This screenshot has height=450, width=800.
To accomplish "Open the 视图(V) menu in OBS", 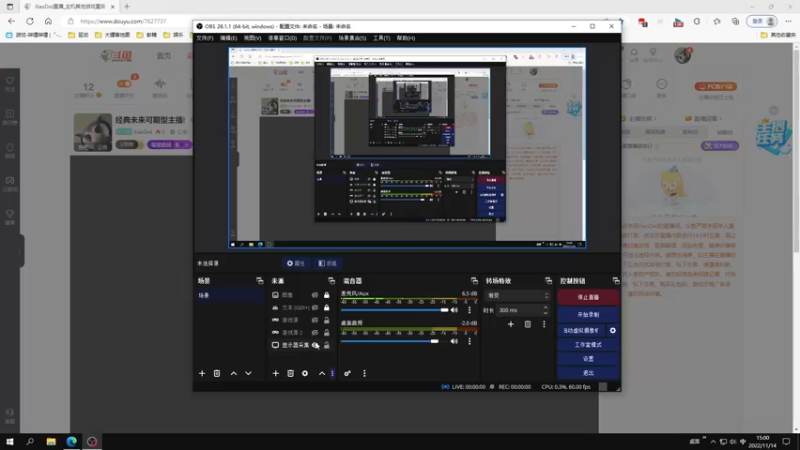I will [252, 38].
